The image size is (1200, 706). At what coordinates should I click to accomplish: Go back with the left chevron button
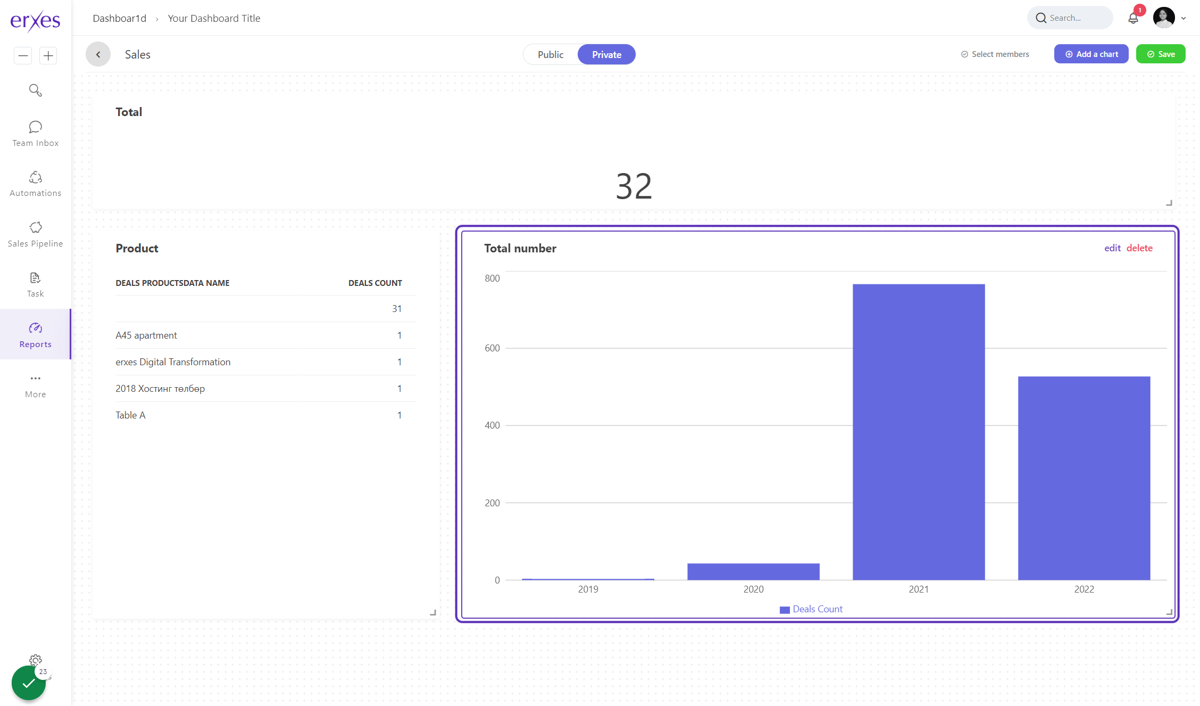(x=98, y=54)
